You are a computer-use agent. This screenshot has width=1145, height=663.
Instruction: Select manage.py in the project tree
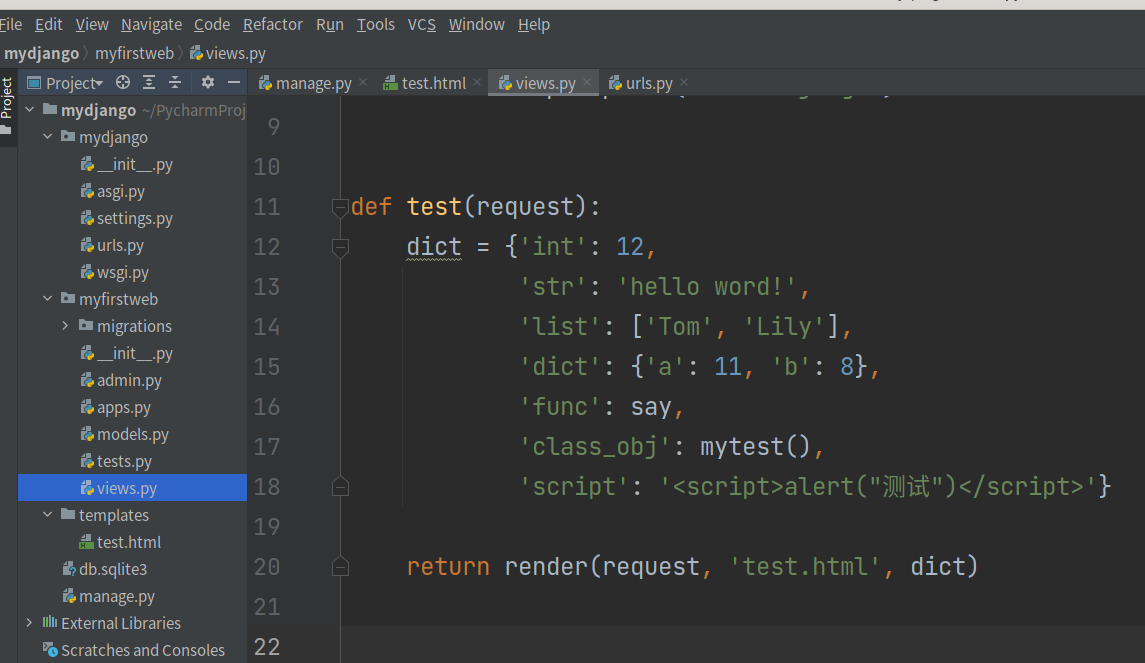[109, 597]
